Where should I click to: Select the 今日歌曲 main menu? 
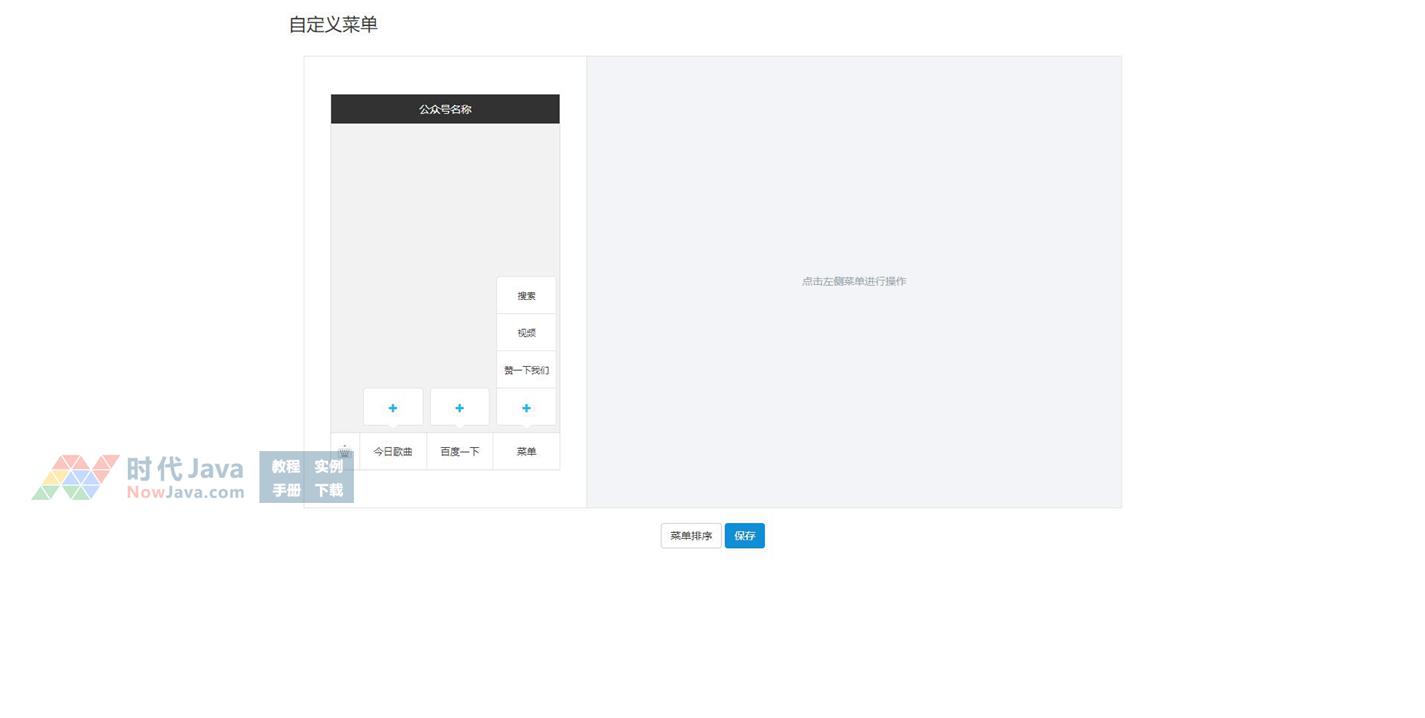pos(393,452)
